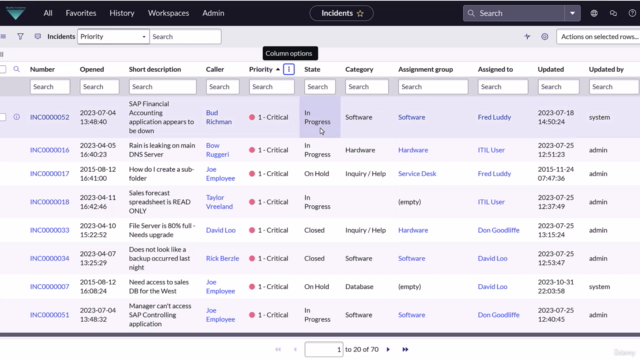Open incident INC0000034
This screenshot has width=640, height=360.
click(49, 258)
